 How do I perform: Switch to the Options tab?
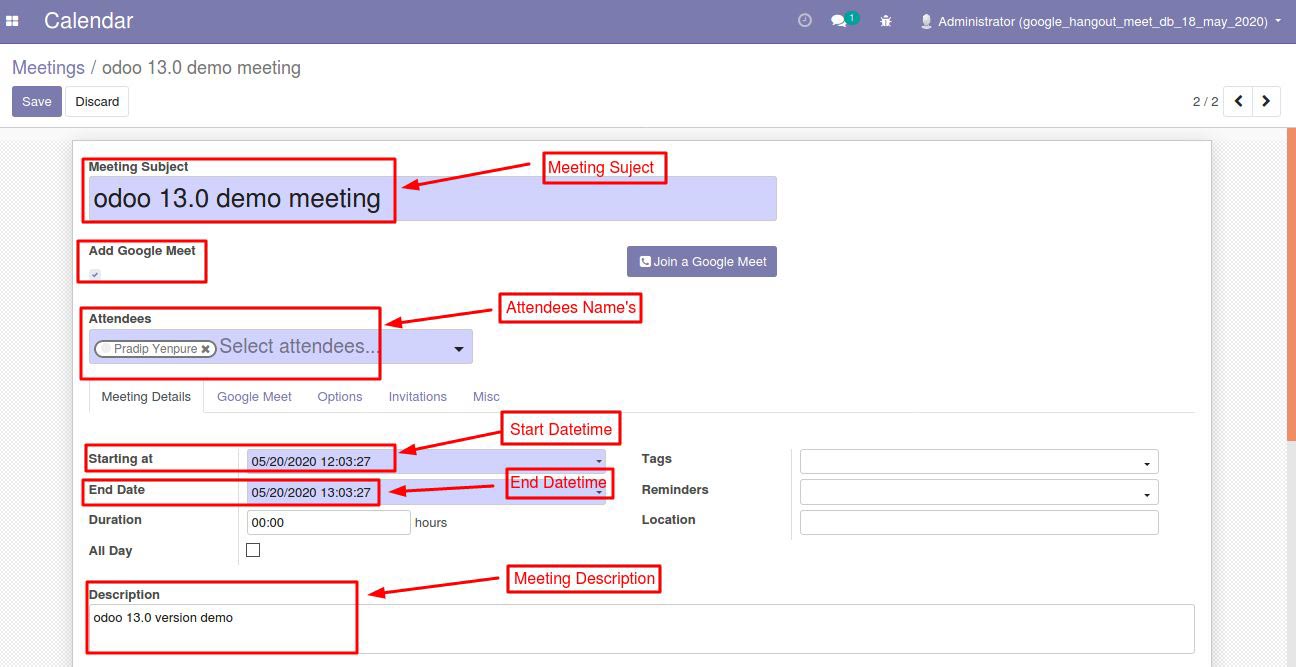coord(340,396)
